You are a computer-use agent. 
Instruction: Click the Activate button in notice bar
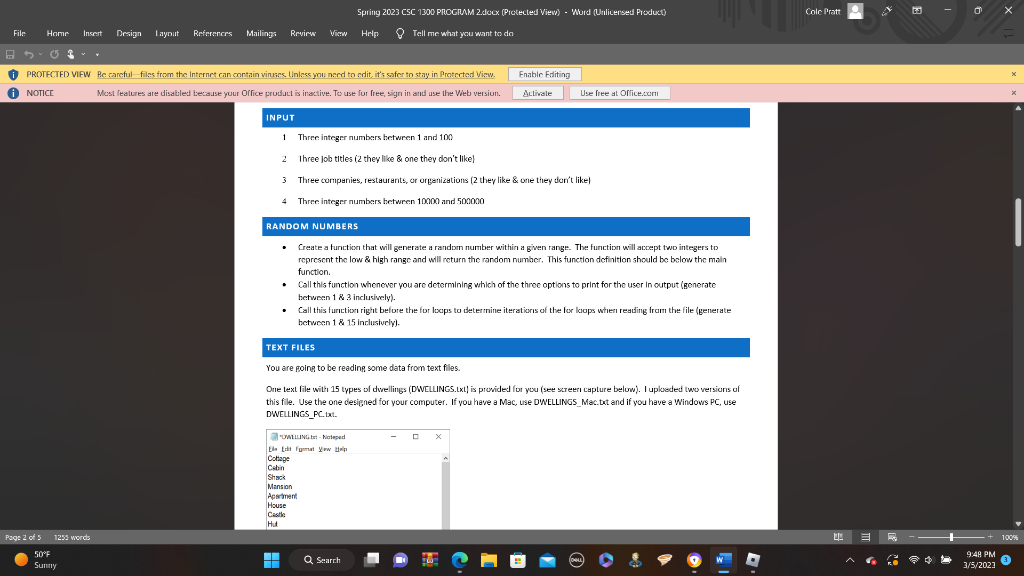[x=537, y=93]
